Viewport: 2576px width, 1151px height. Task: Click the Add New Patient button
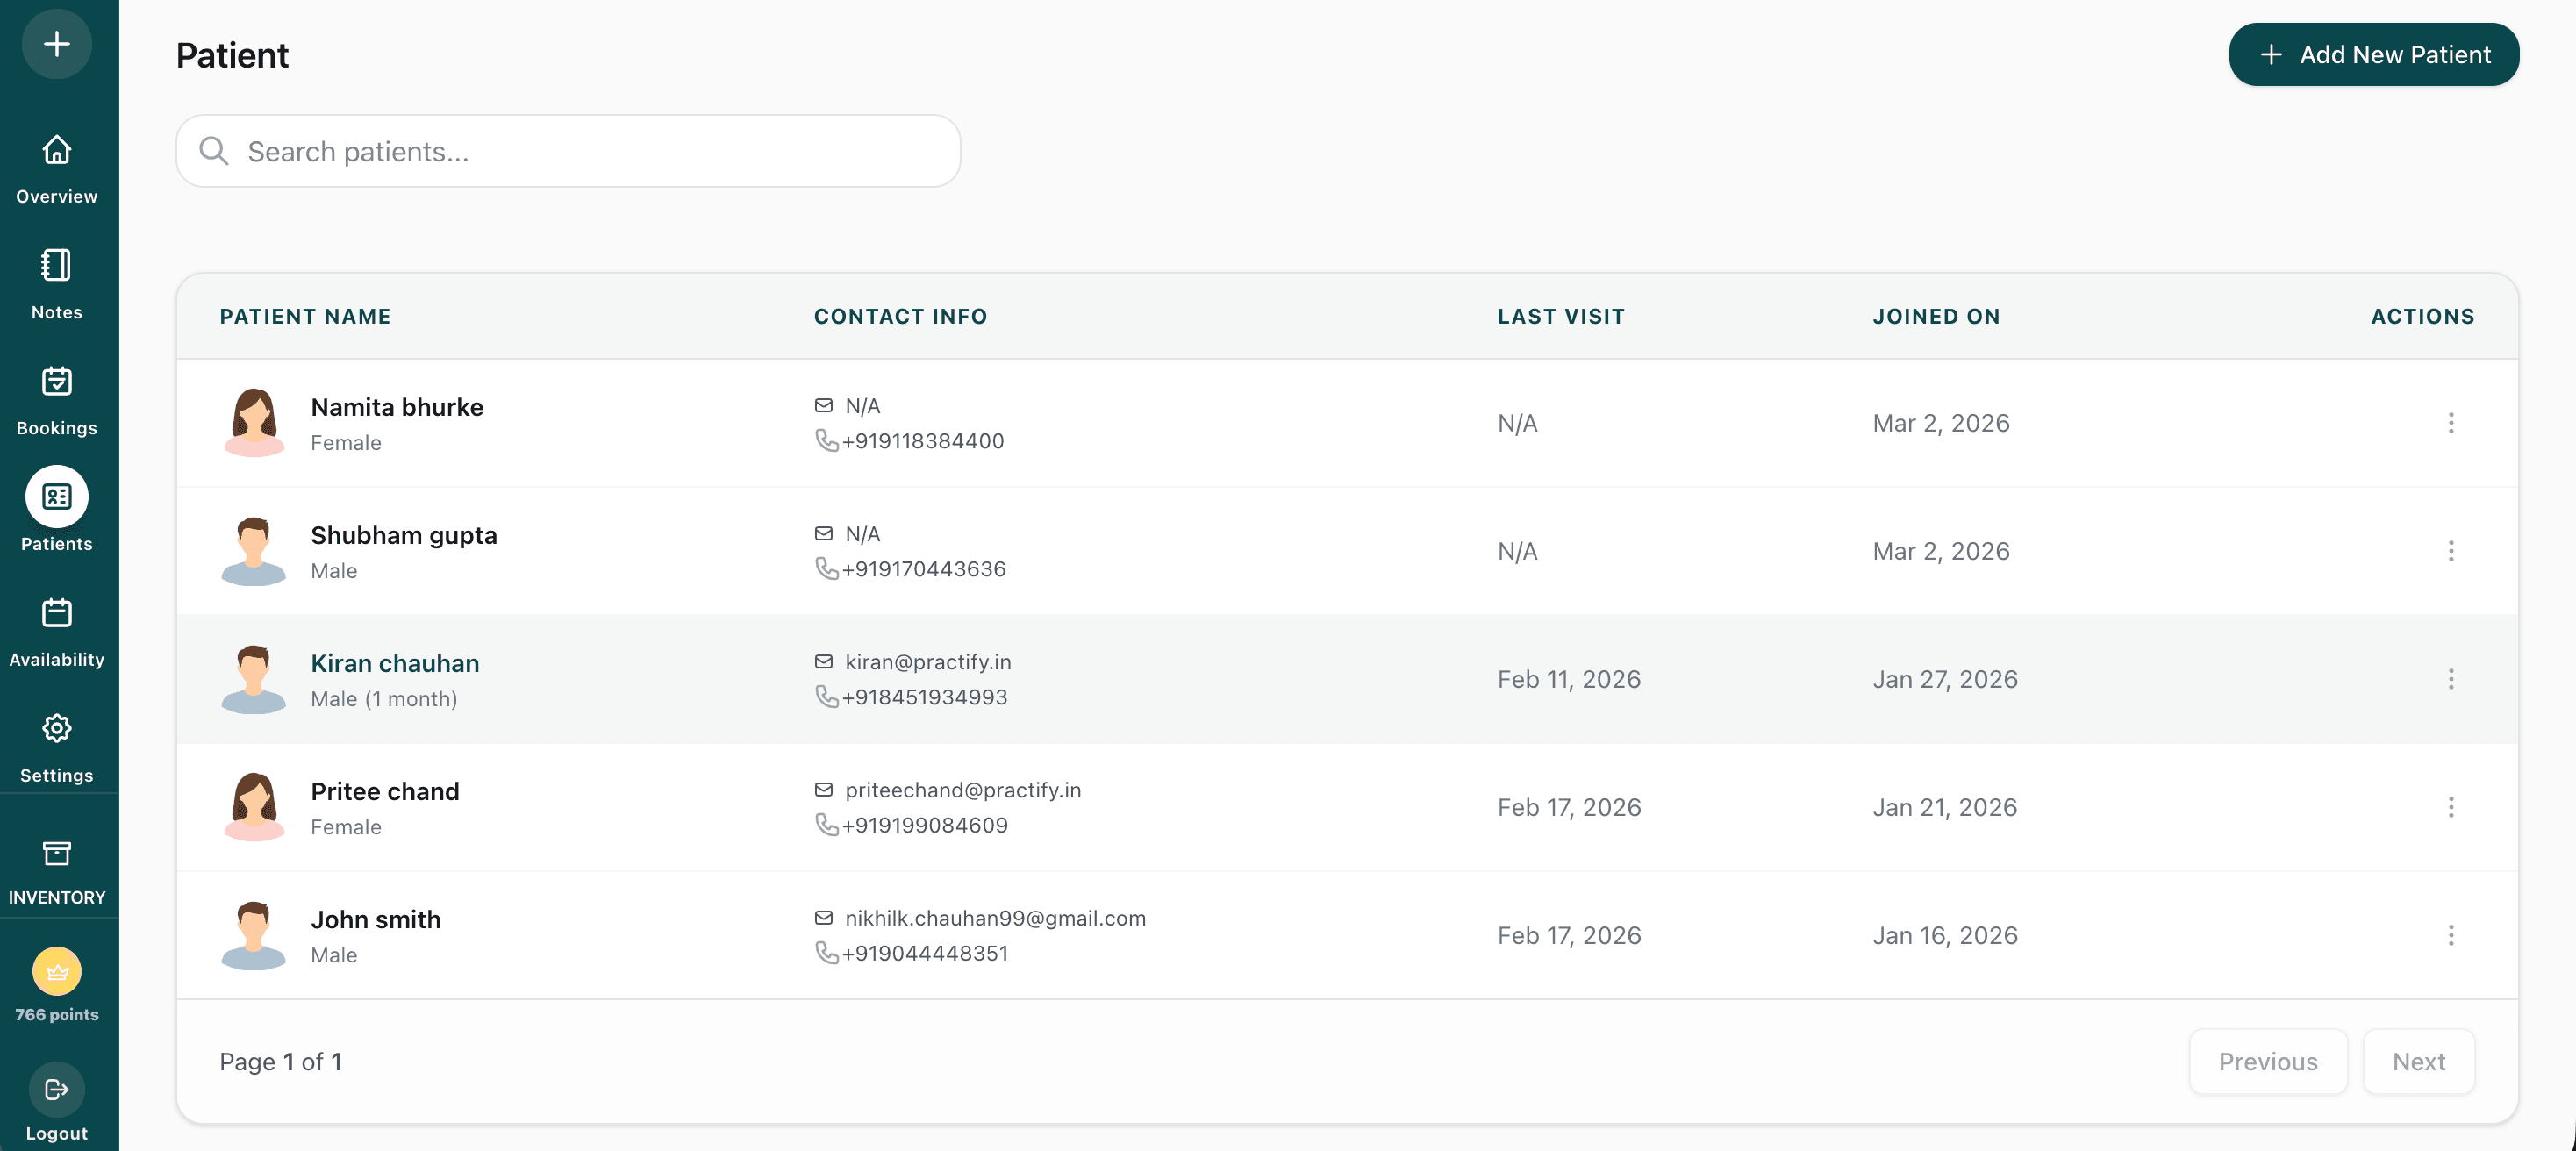[2374, 54]
